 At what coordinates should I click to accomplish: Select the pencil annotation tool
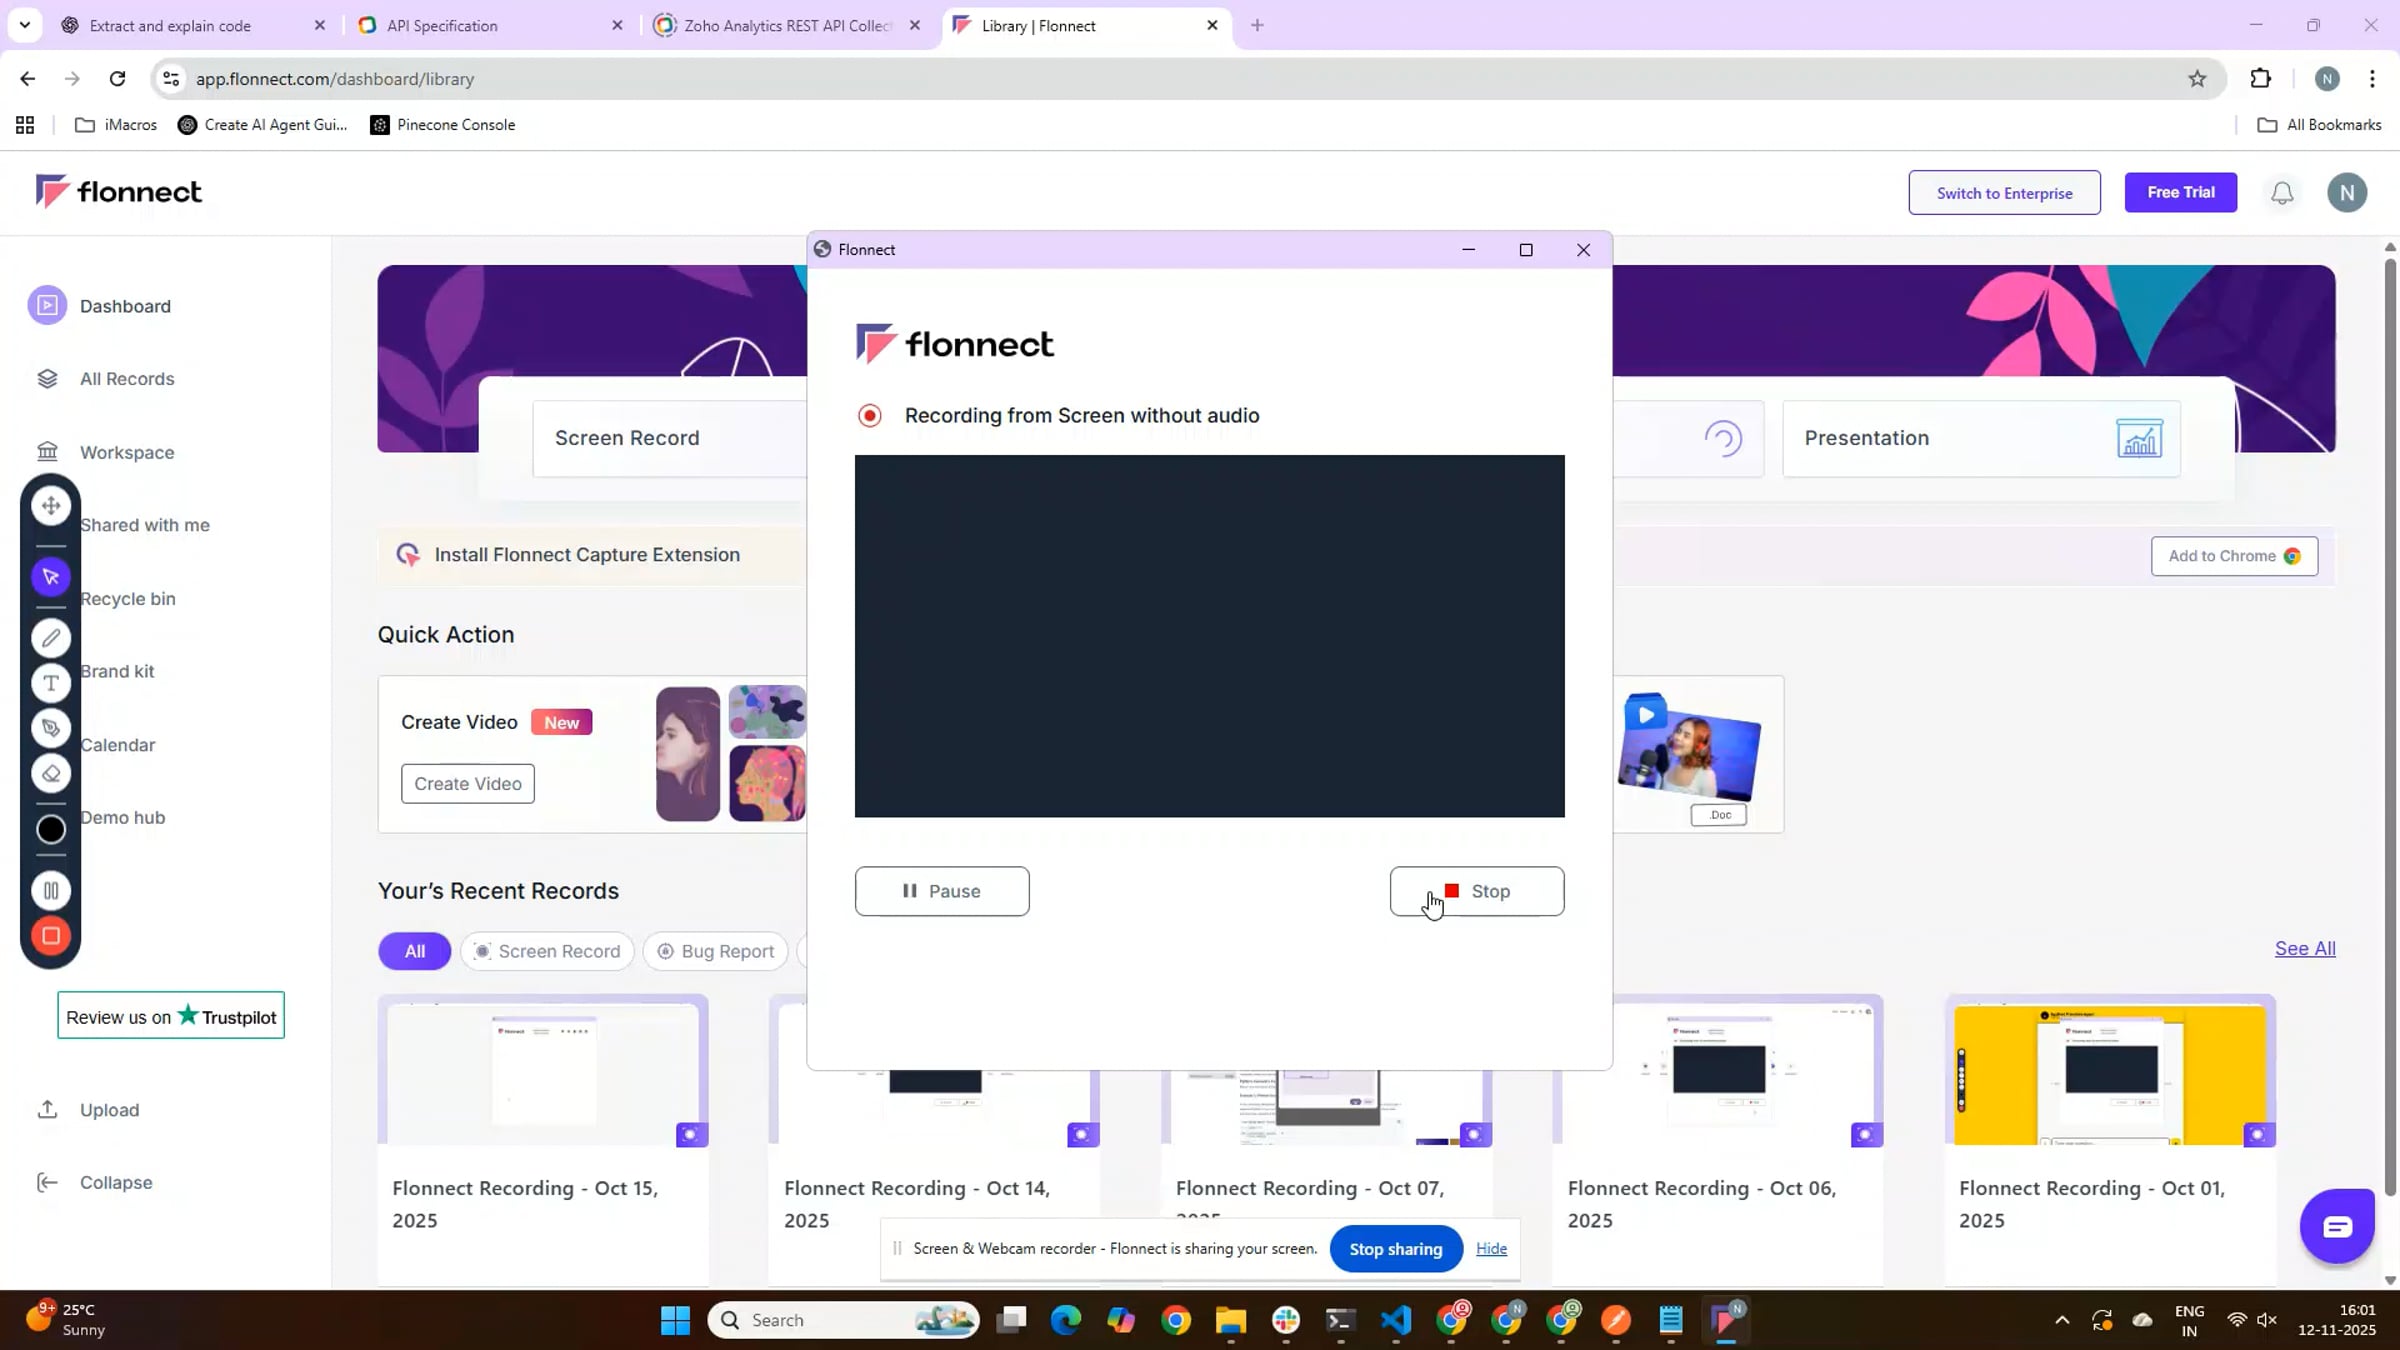point(51,637)
